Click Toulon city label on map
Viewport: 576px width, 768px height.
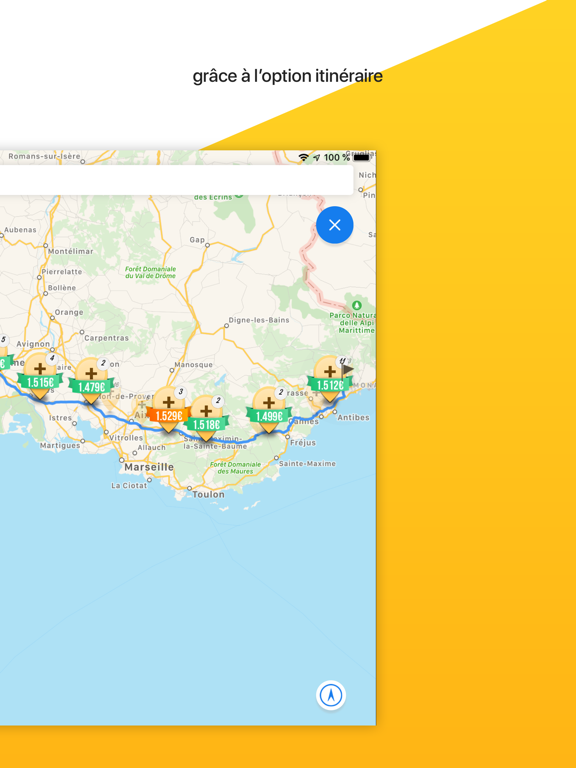coord(209,494)
